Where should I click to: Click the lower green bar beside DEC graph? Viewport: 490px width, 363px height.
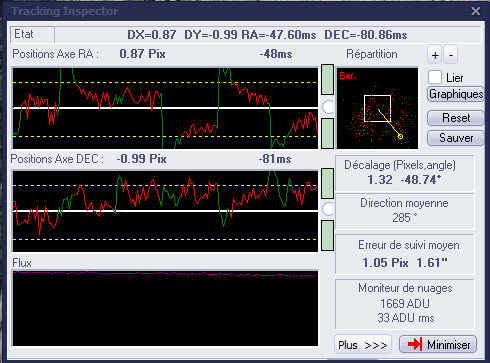point(327,235)
